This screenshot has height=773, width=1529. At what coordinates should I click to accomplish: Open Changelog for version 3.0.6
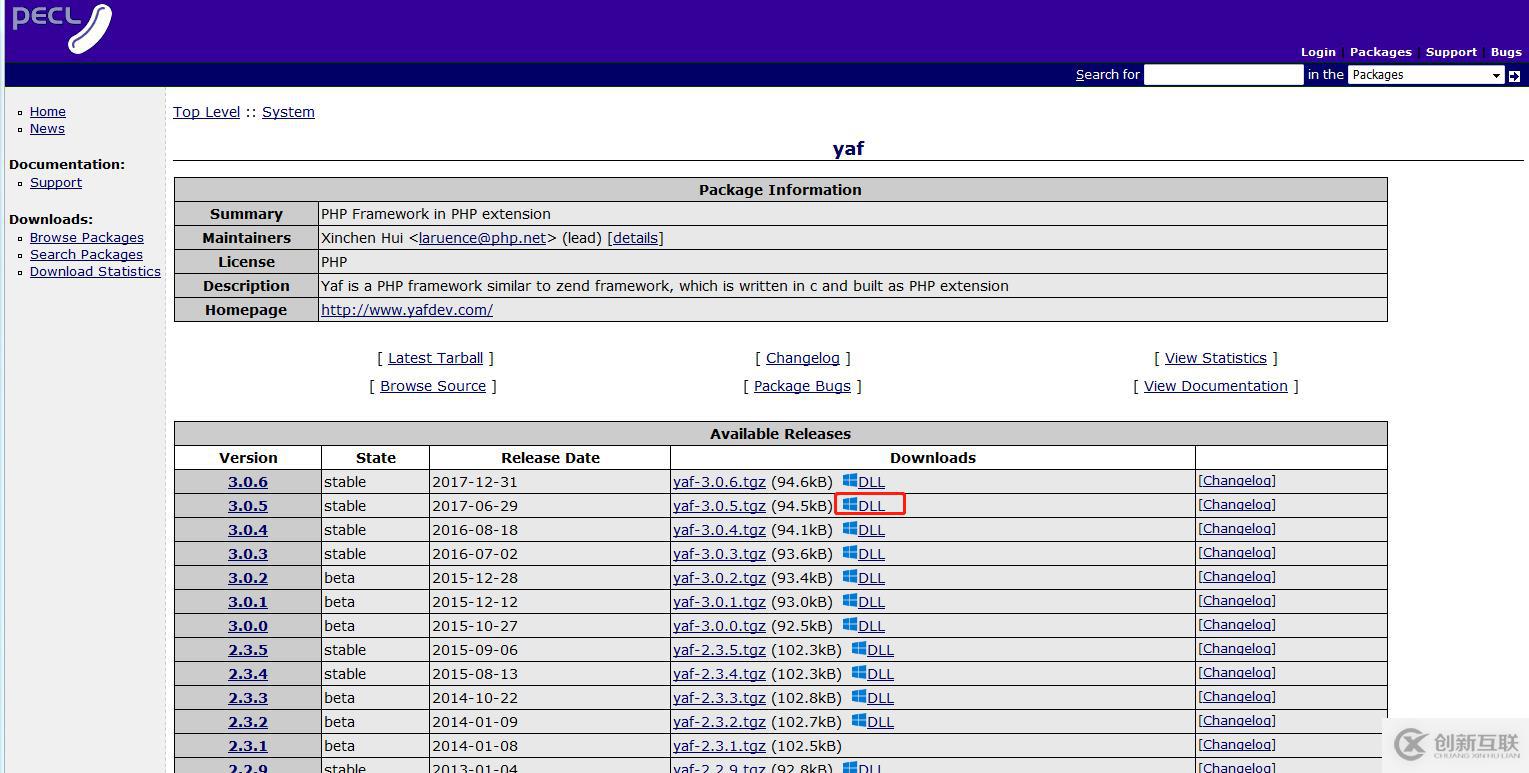1237,481
